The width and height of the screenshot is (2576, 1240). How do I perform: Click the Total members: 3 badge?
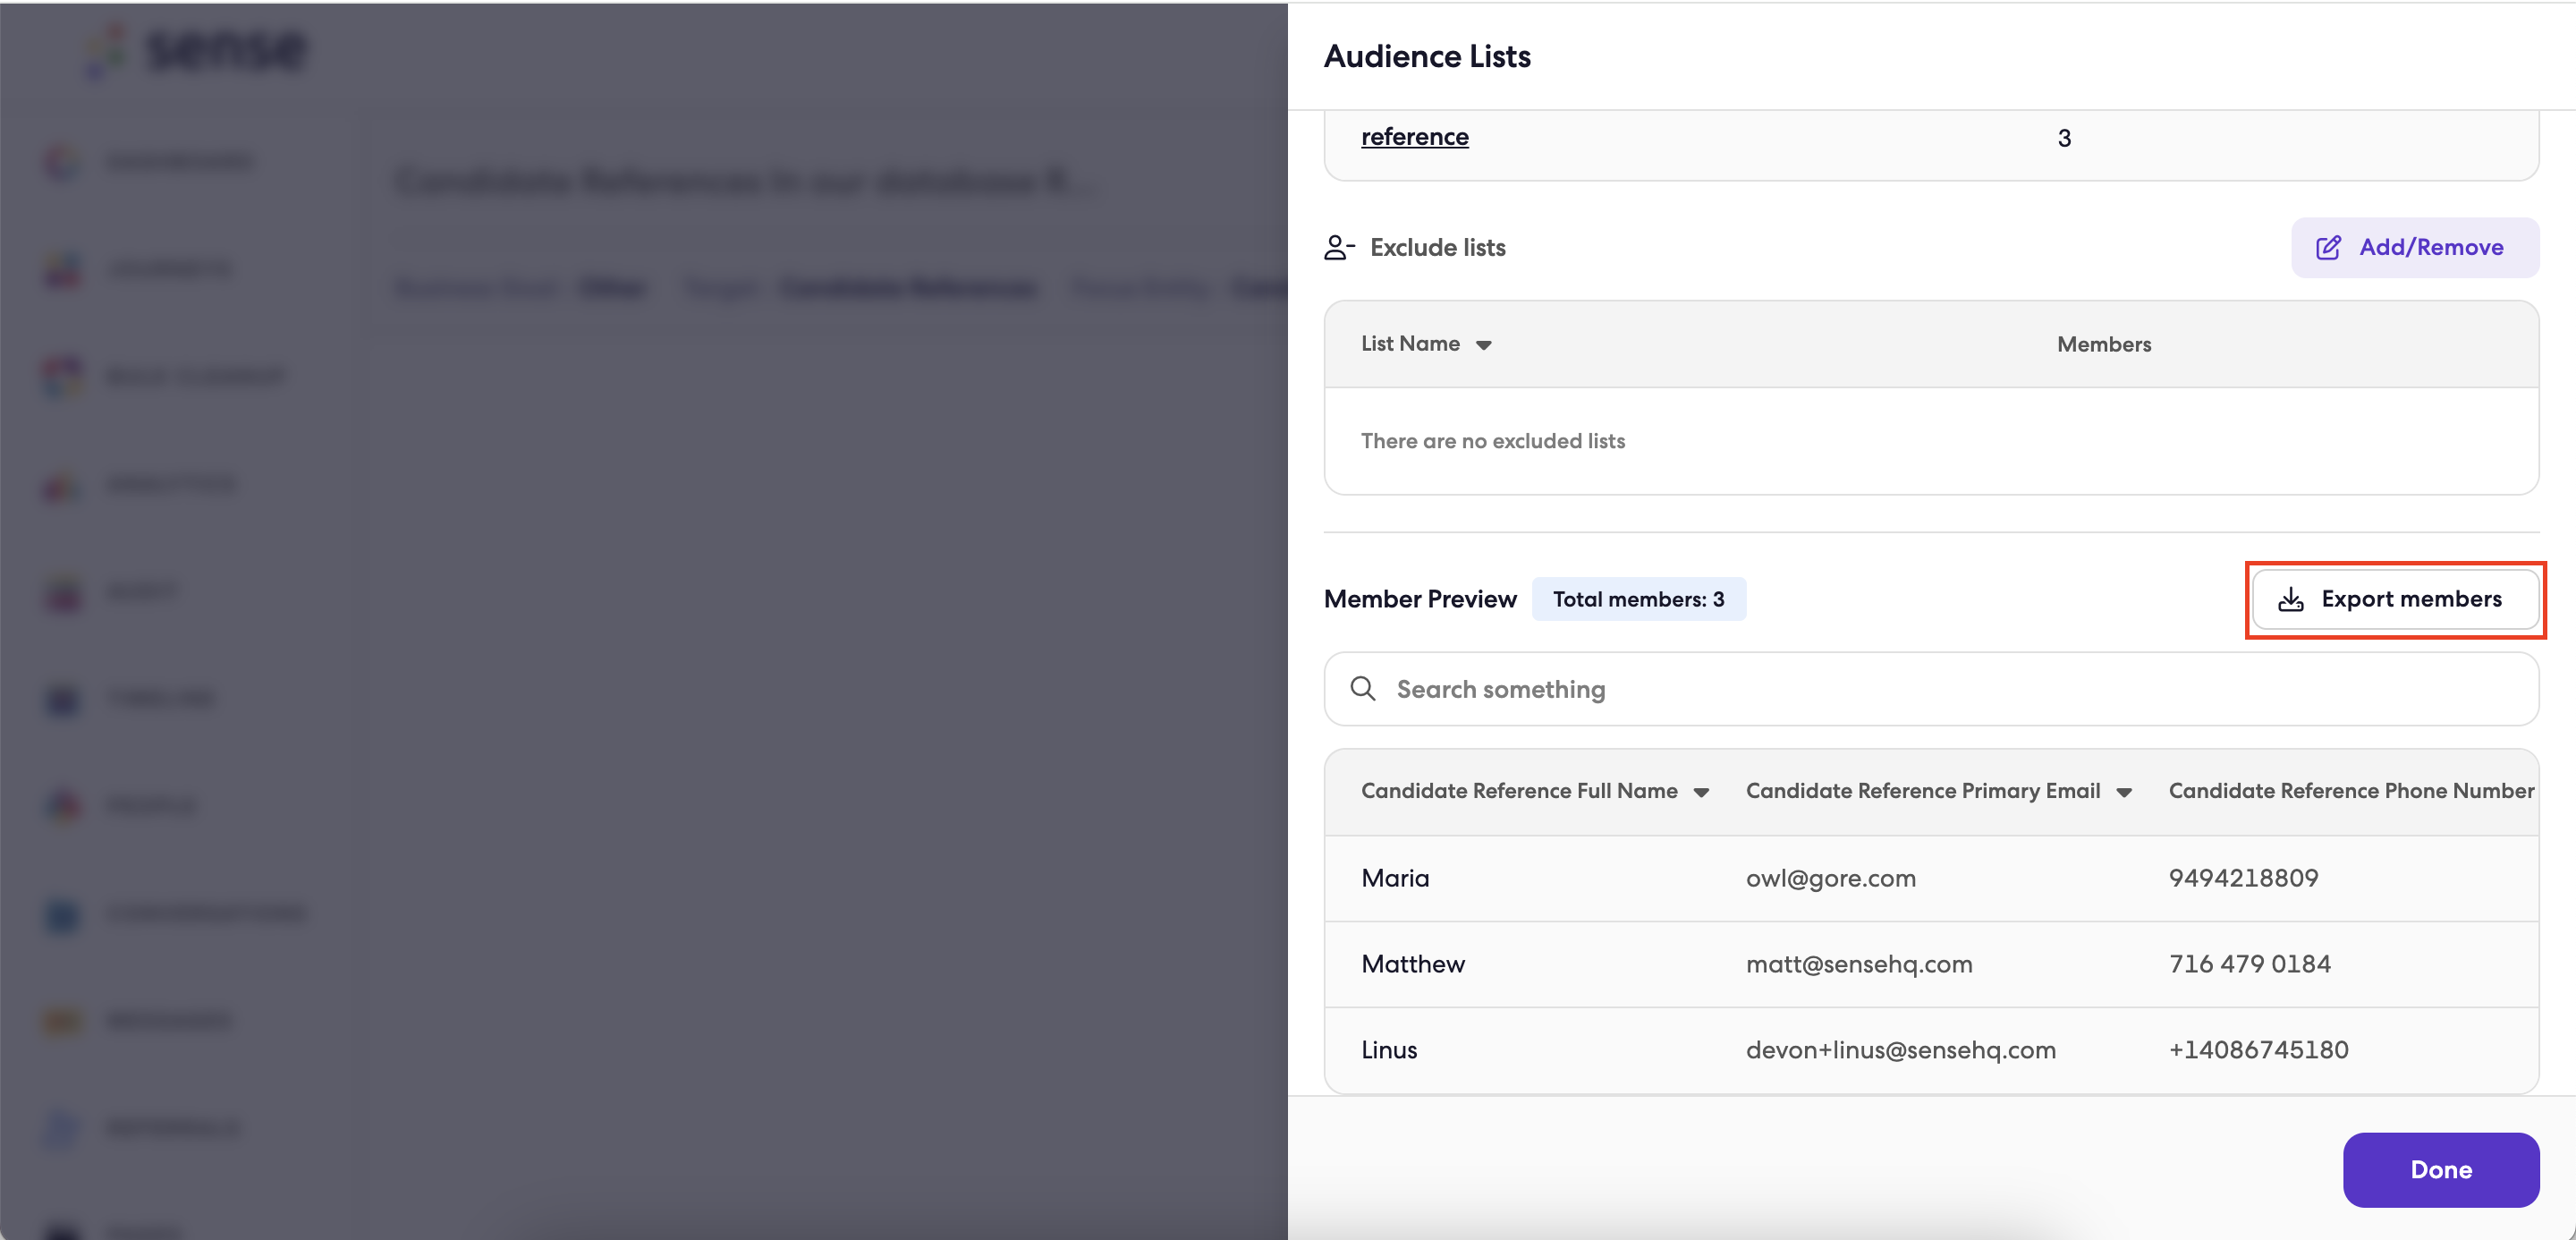coord(1638,599)
